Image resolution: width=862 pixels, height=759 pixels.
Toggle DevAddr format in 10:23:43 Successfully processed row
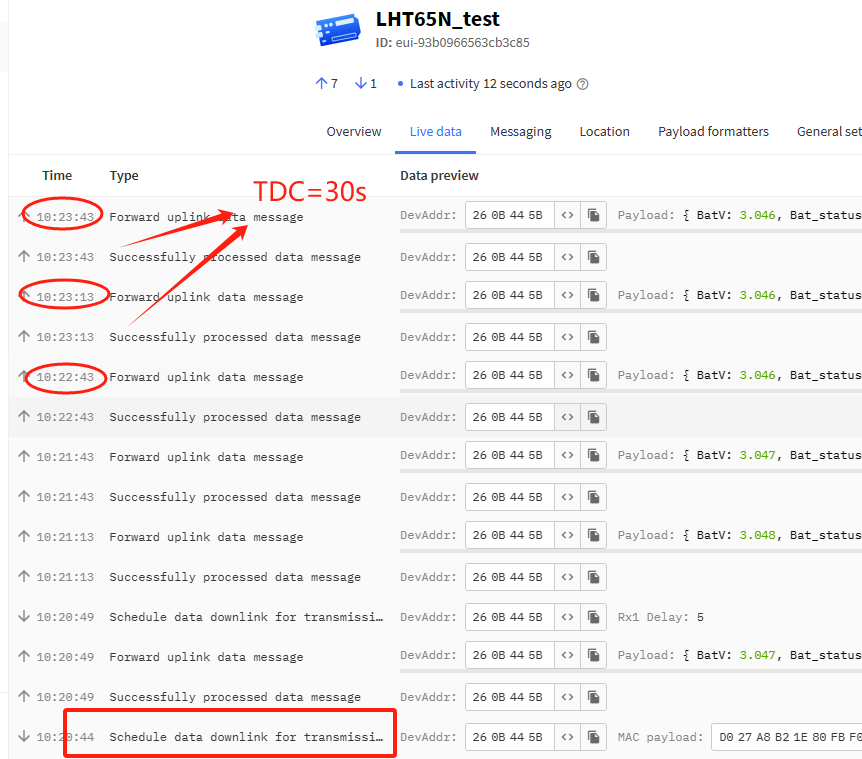(567, 257)
